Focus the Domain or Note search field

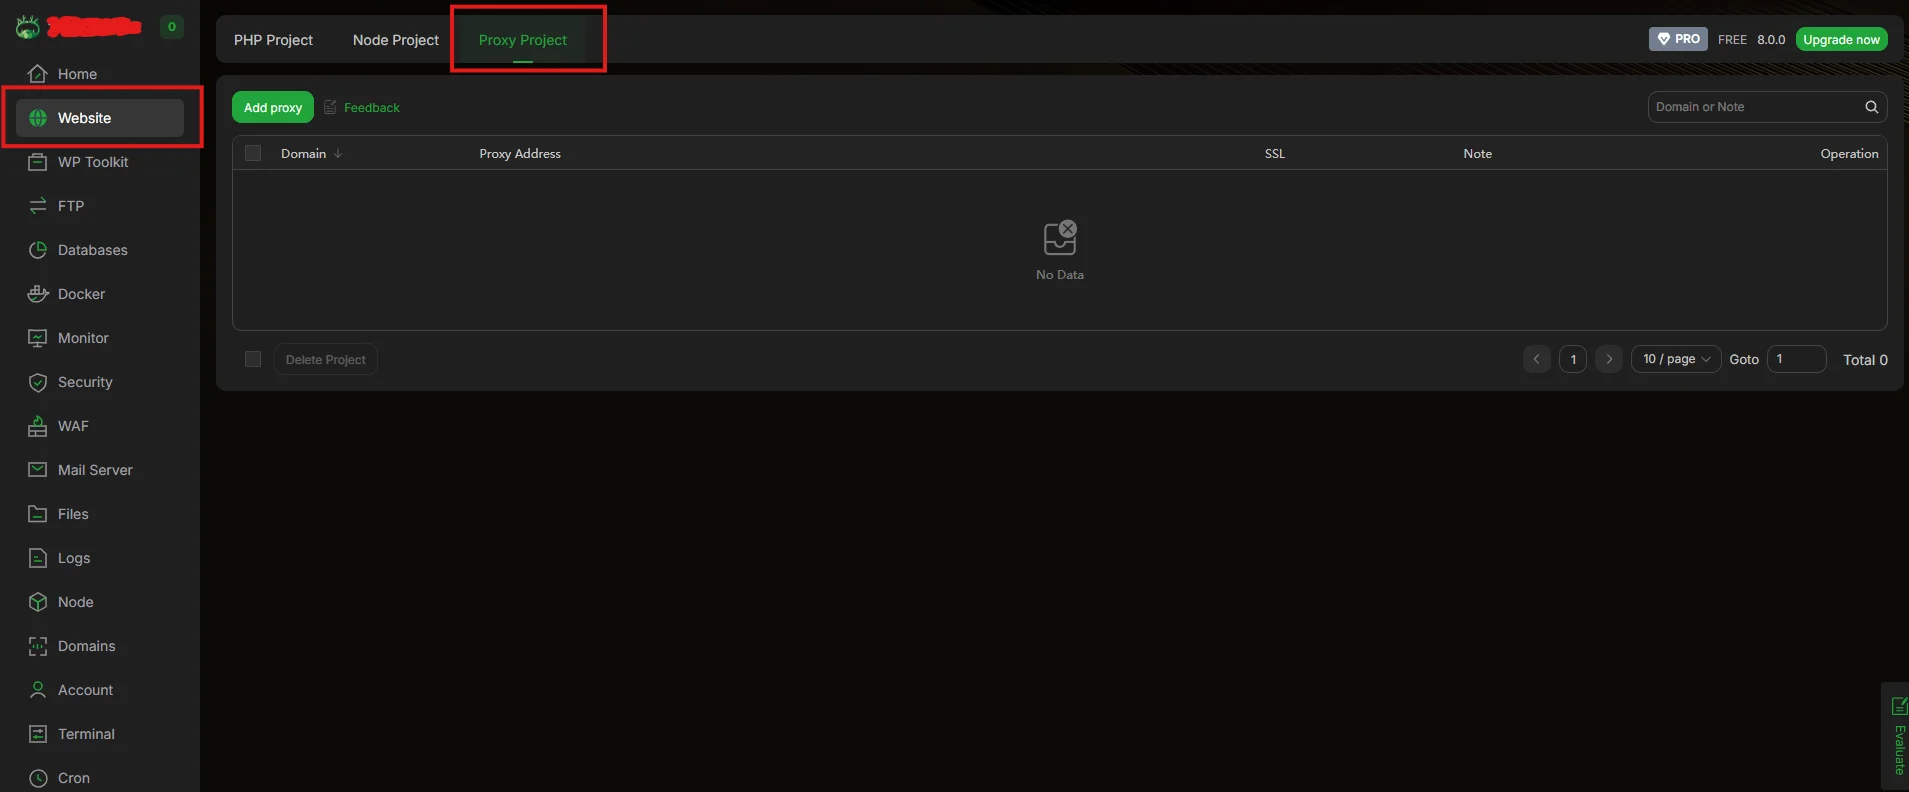pyautogui.click(x=1755, y=107)
